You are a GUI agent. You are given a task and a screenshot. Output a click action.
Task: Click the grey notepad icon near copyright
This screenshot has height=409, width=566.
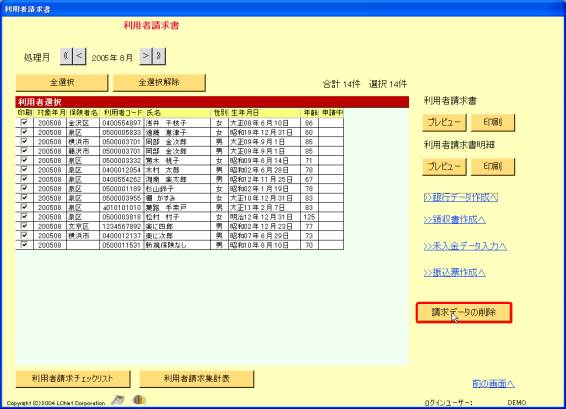click(x=118, y=400)
